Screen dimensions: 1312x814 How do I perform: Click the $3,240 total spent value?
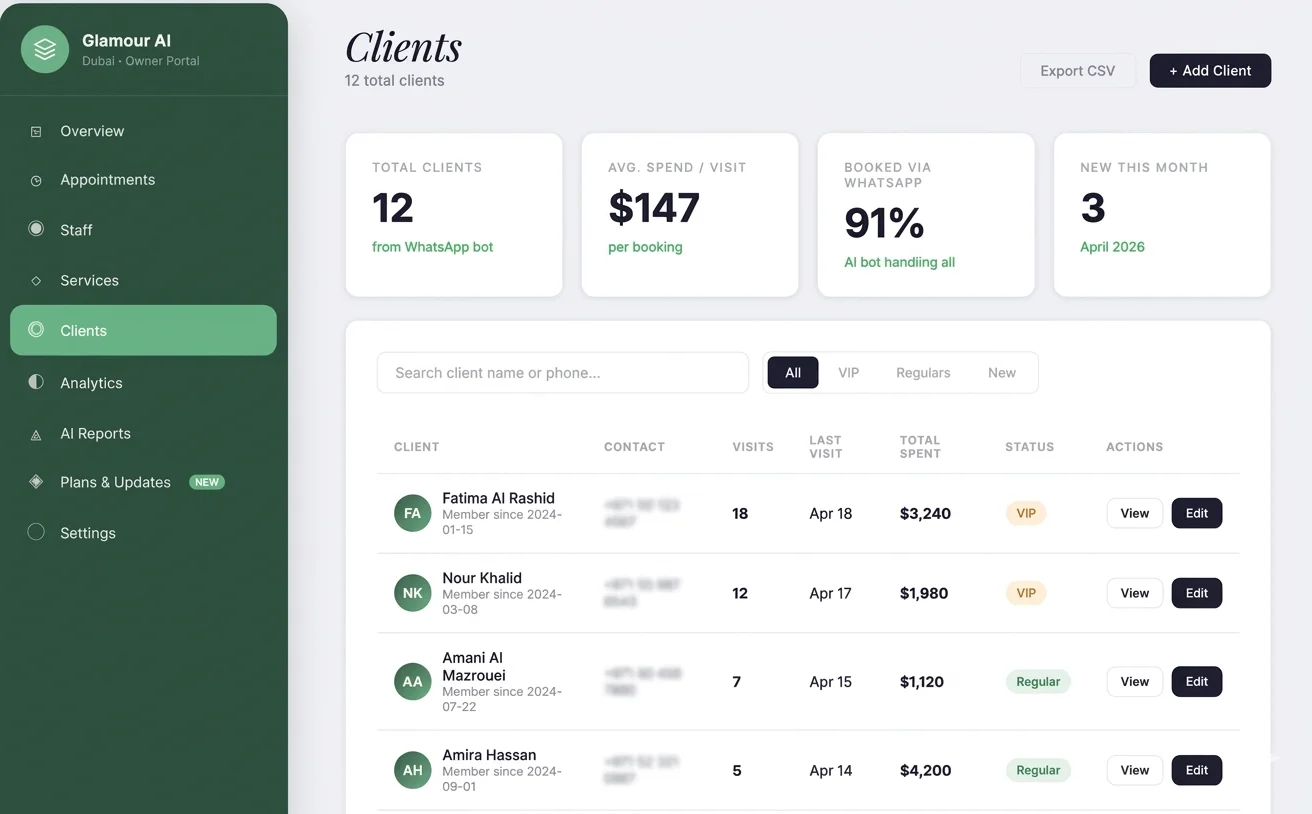[925, 513]
